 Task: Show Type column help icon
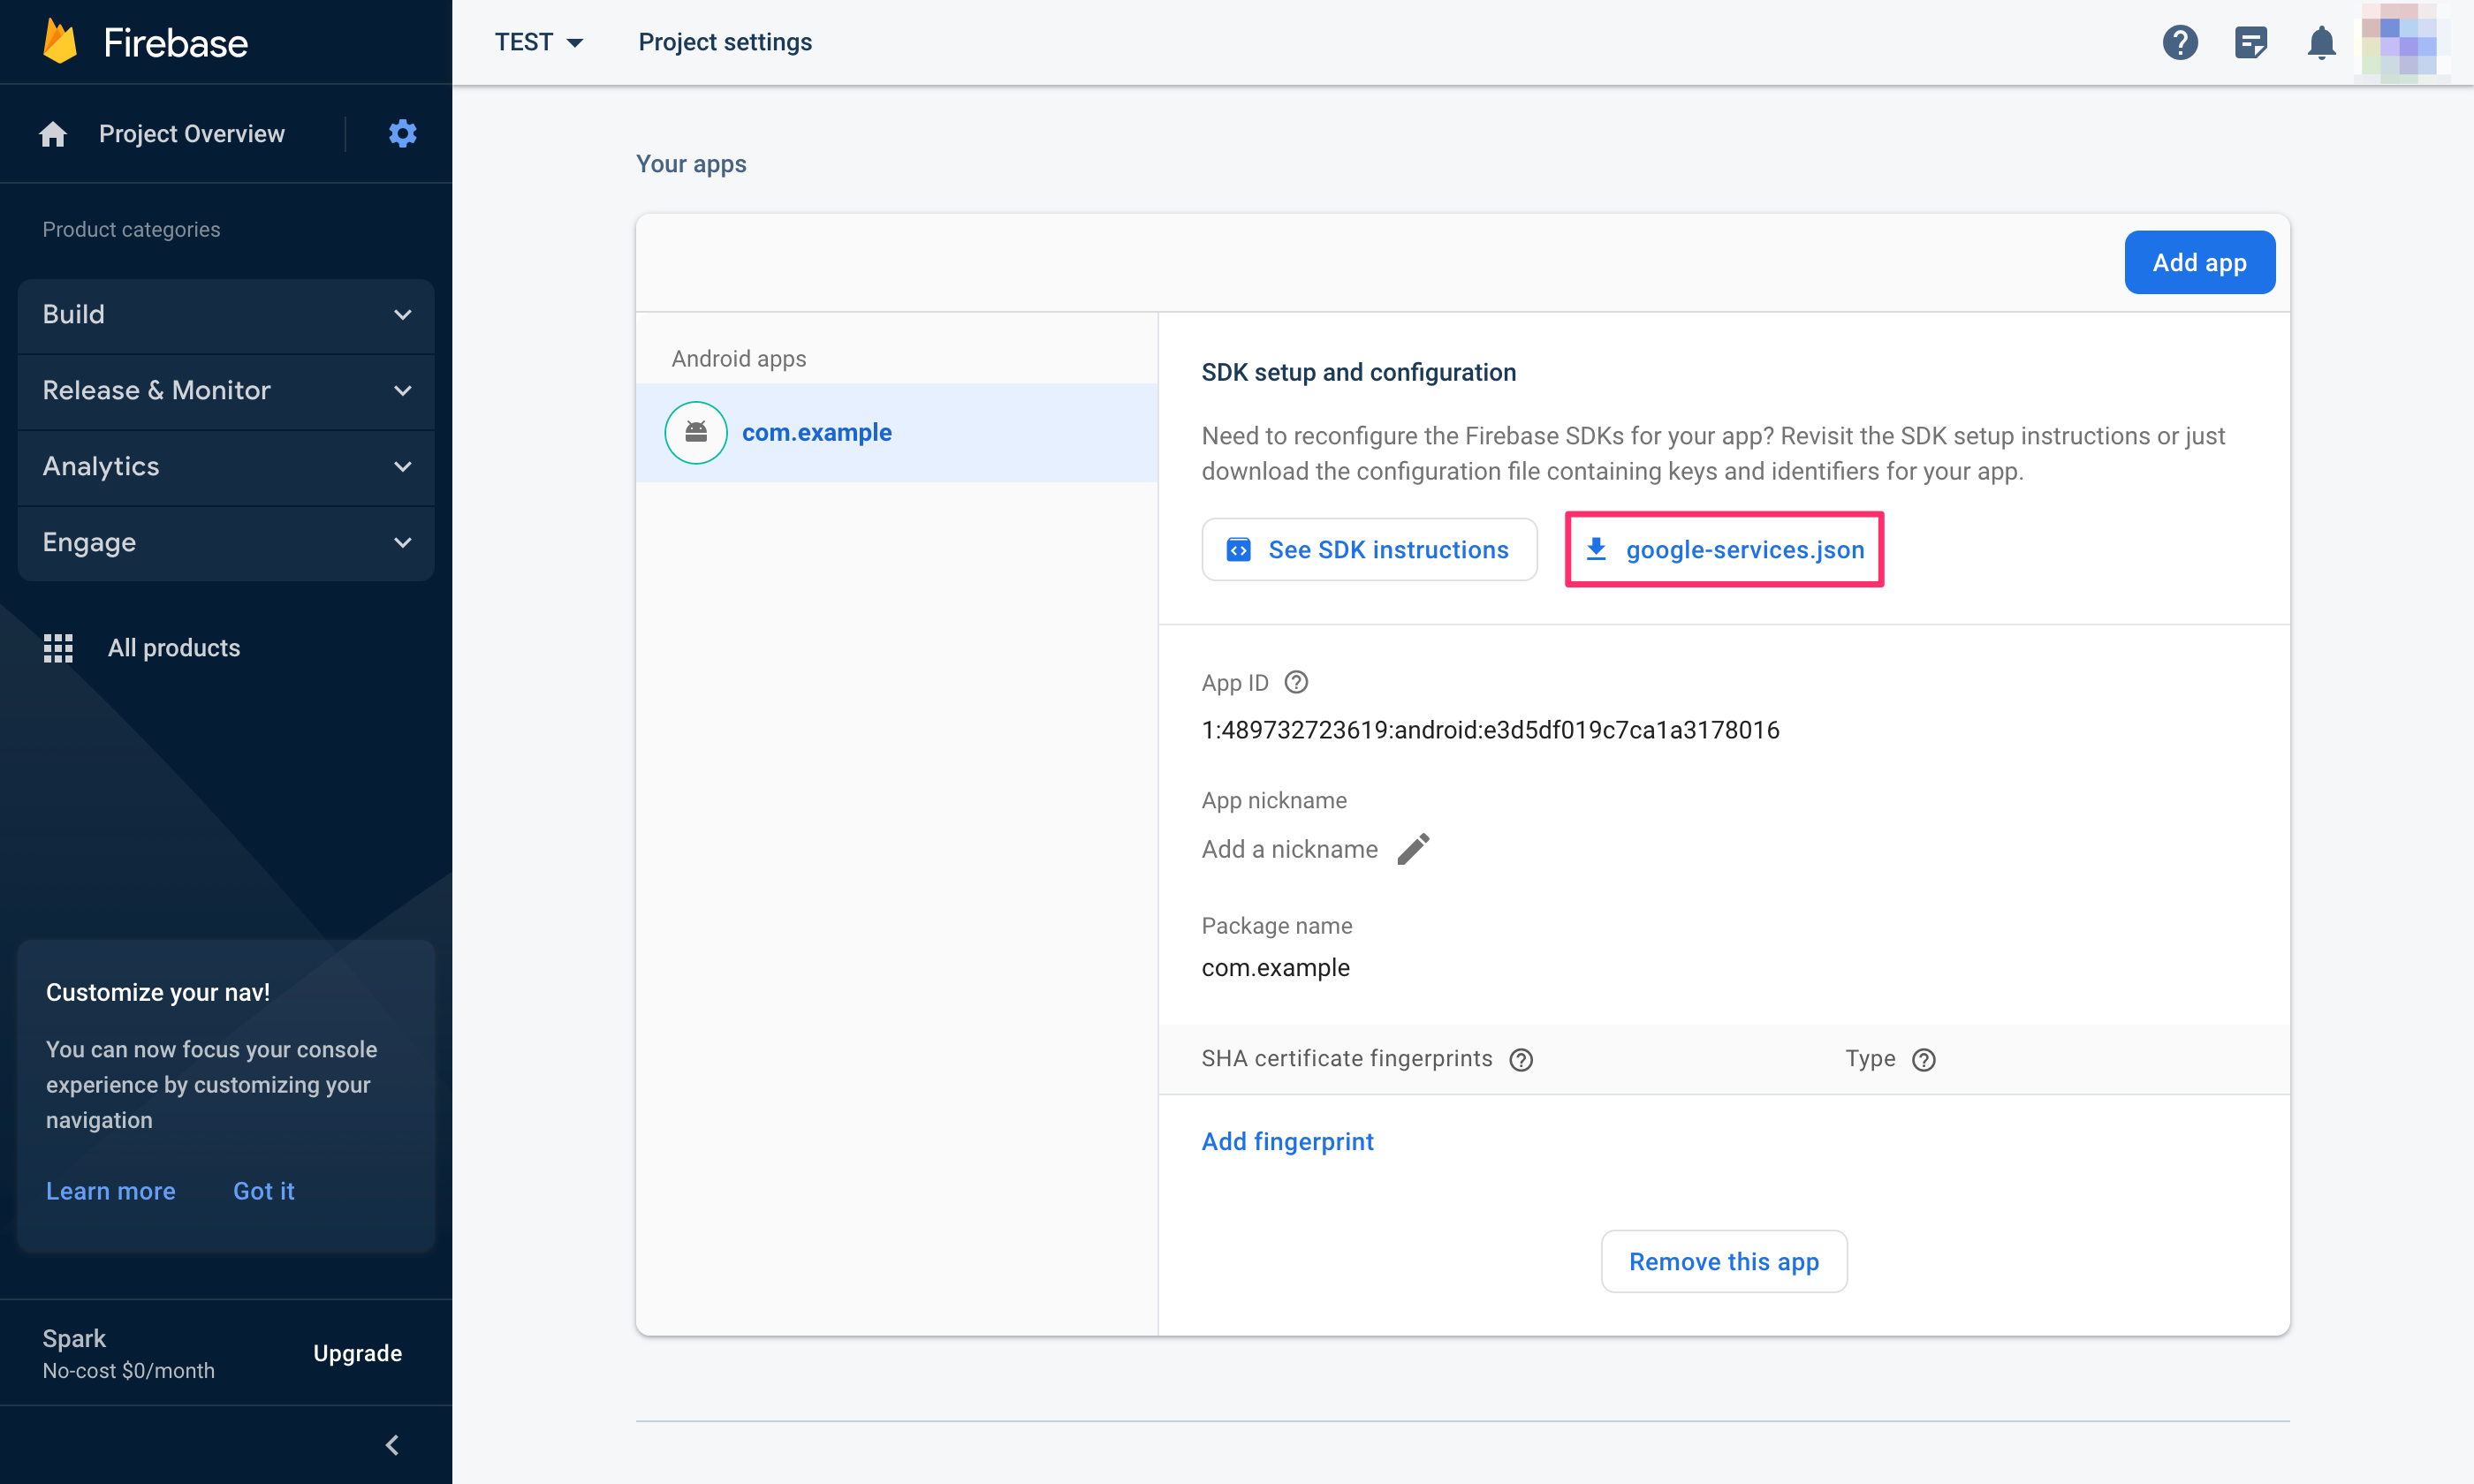point(1924,1059)
